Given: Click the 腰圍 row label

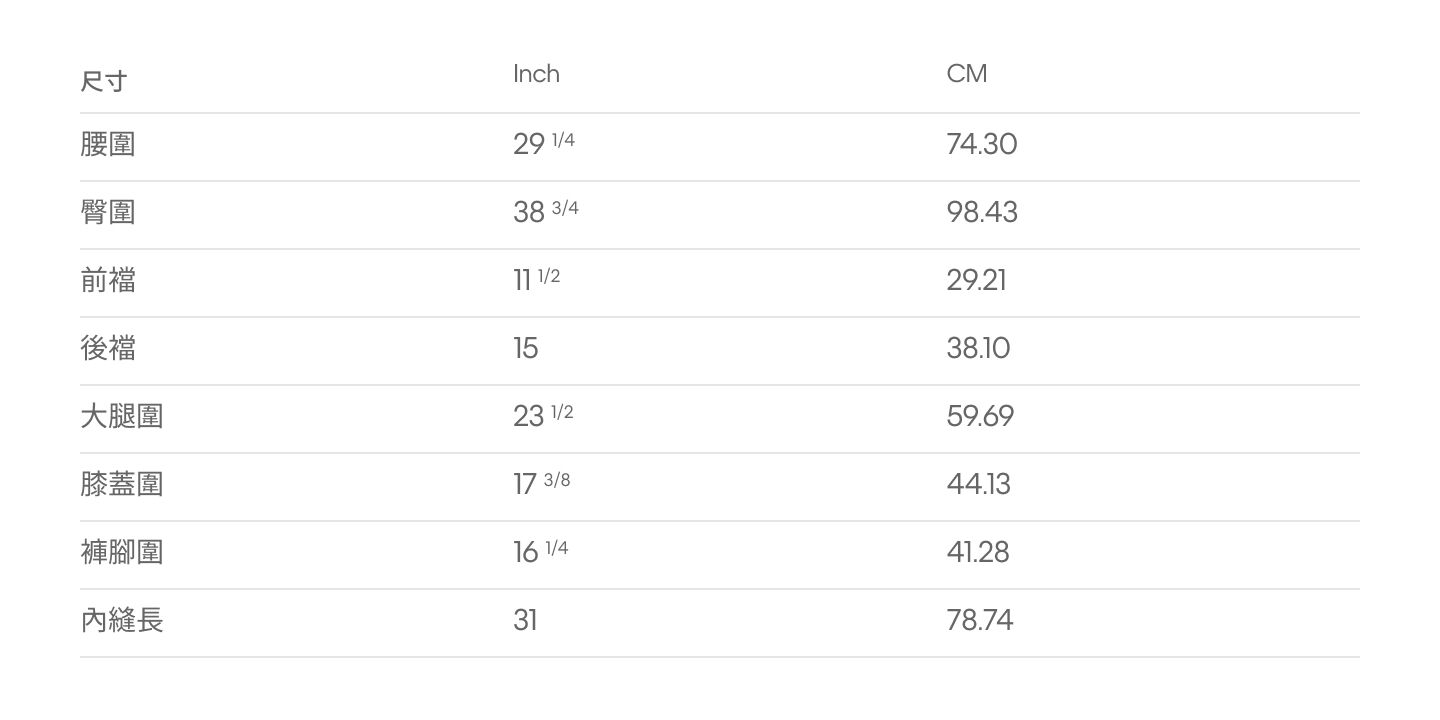Looking at the screenshot, I should pos(108,144).
